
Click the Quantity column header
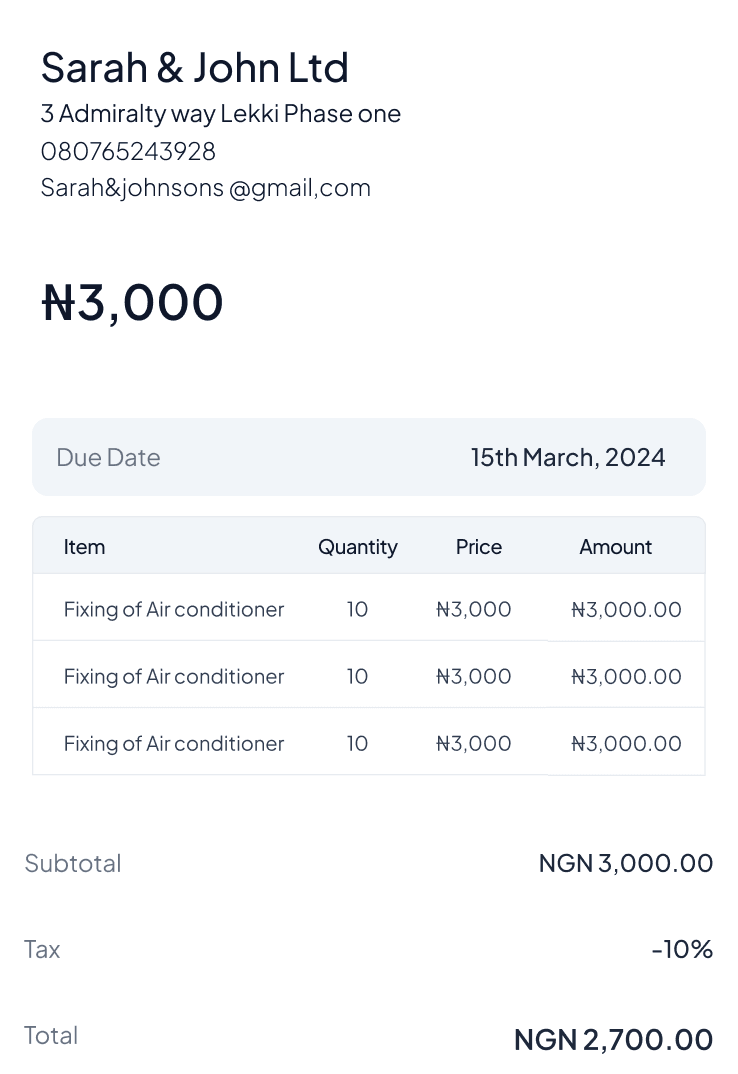point(357,547)
